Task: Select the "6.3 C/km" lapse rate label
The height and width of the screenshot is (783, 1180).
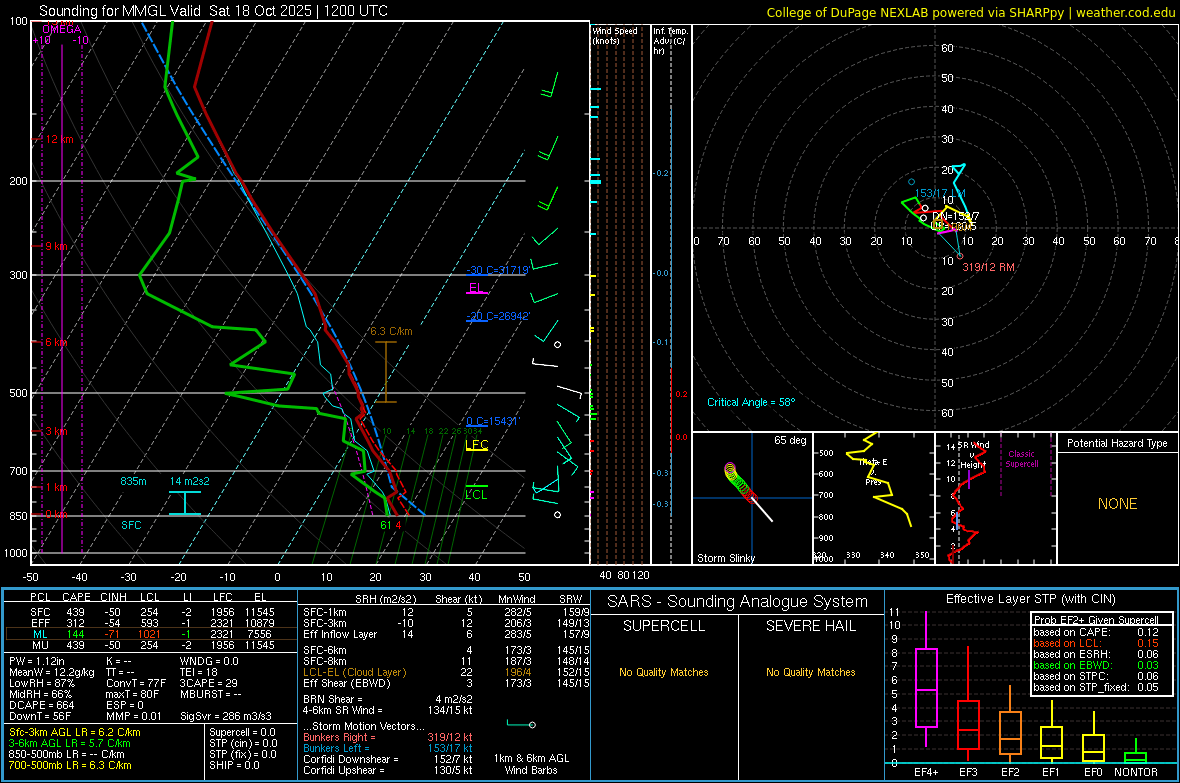Action: [x=391, y=331]
